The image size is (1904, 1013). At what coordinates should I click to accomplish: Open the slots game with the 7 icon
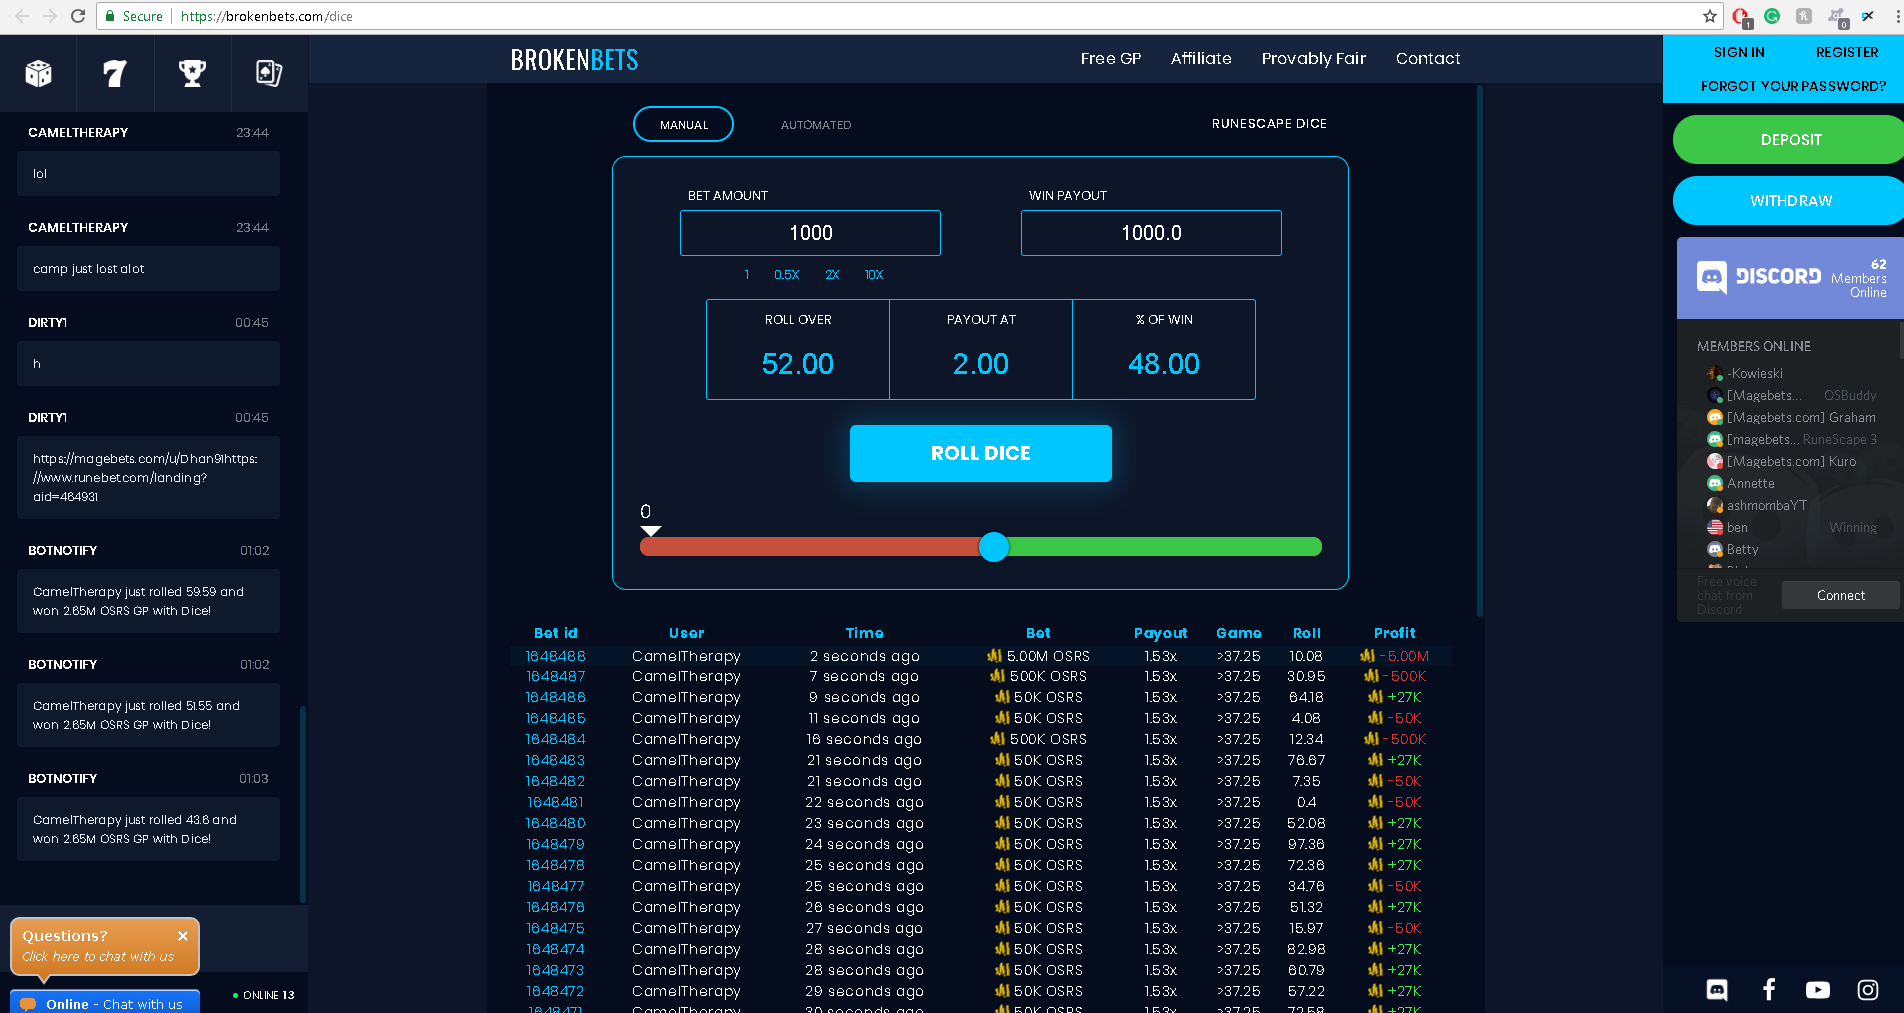[x=115, y=73]
